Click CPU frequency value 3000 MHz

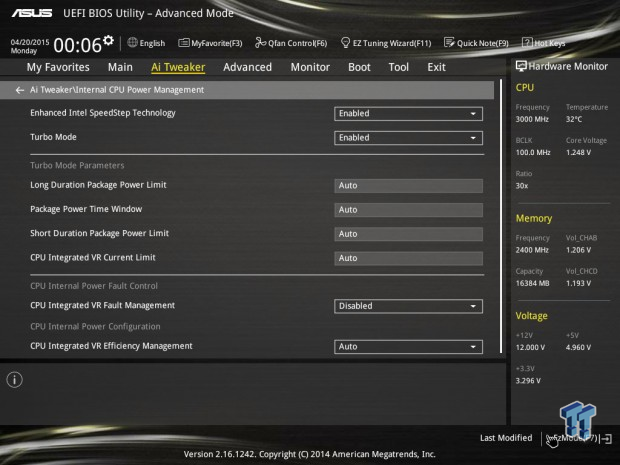pyautogui.click(x=532, y=119)
